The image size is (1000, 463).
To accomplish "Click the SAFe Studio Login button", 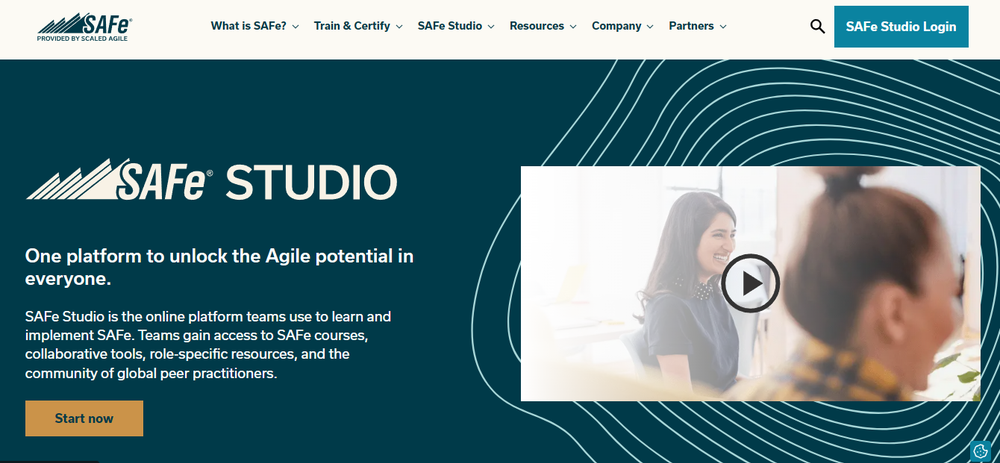I will click(901, 27).
